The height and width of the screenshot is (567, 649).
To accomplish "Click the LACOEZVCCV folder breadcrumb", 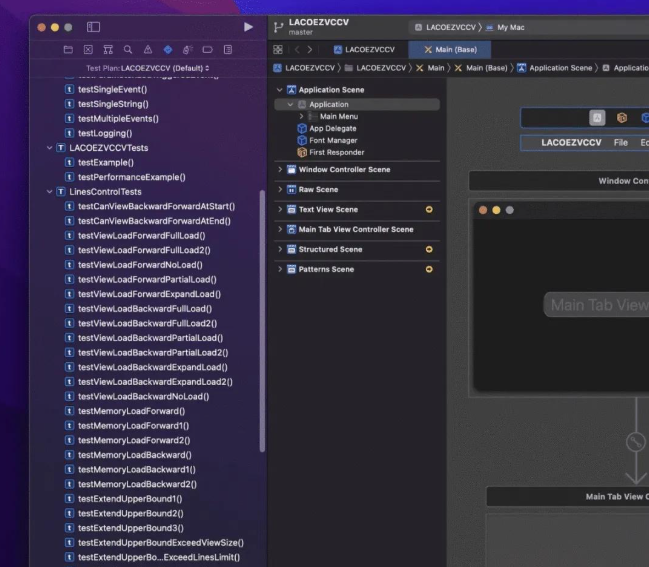I will tap(375, 68).
